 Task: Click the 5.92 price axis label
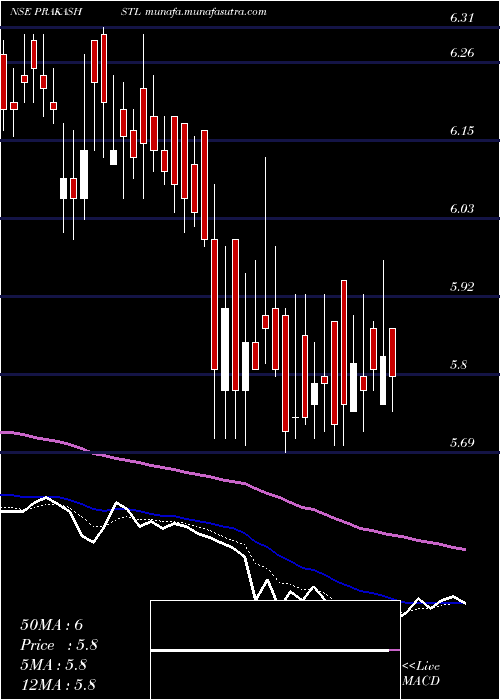[462, 287]
